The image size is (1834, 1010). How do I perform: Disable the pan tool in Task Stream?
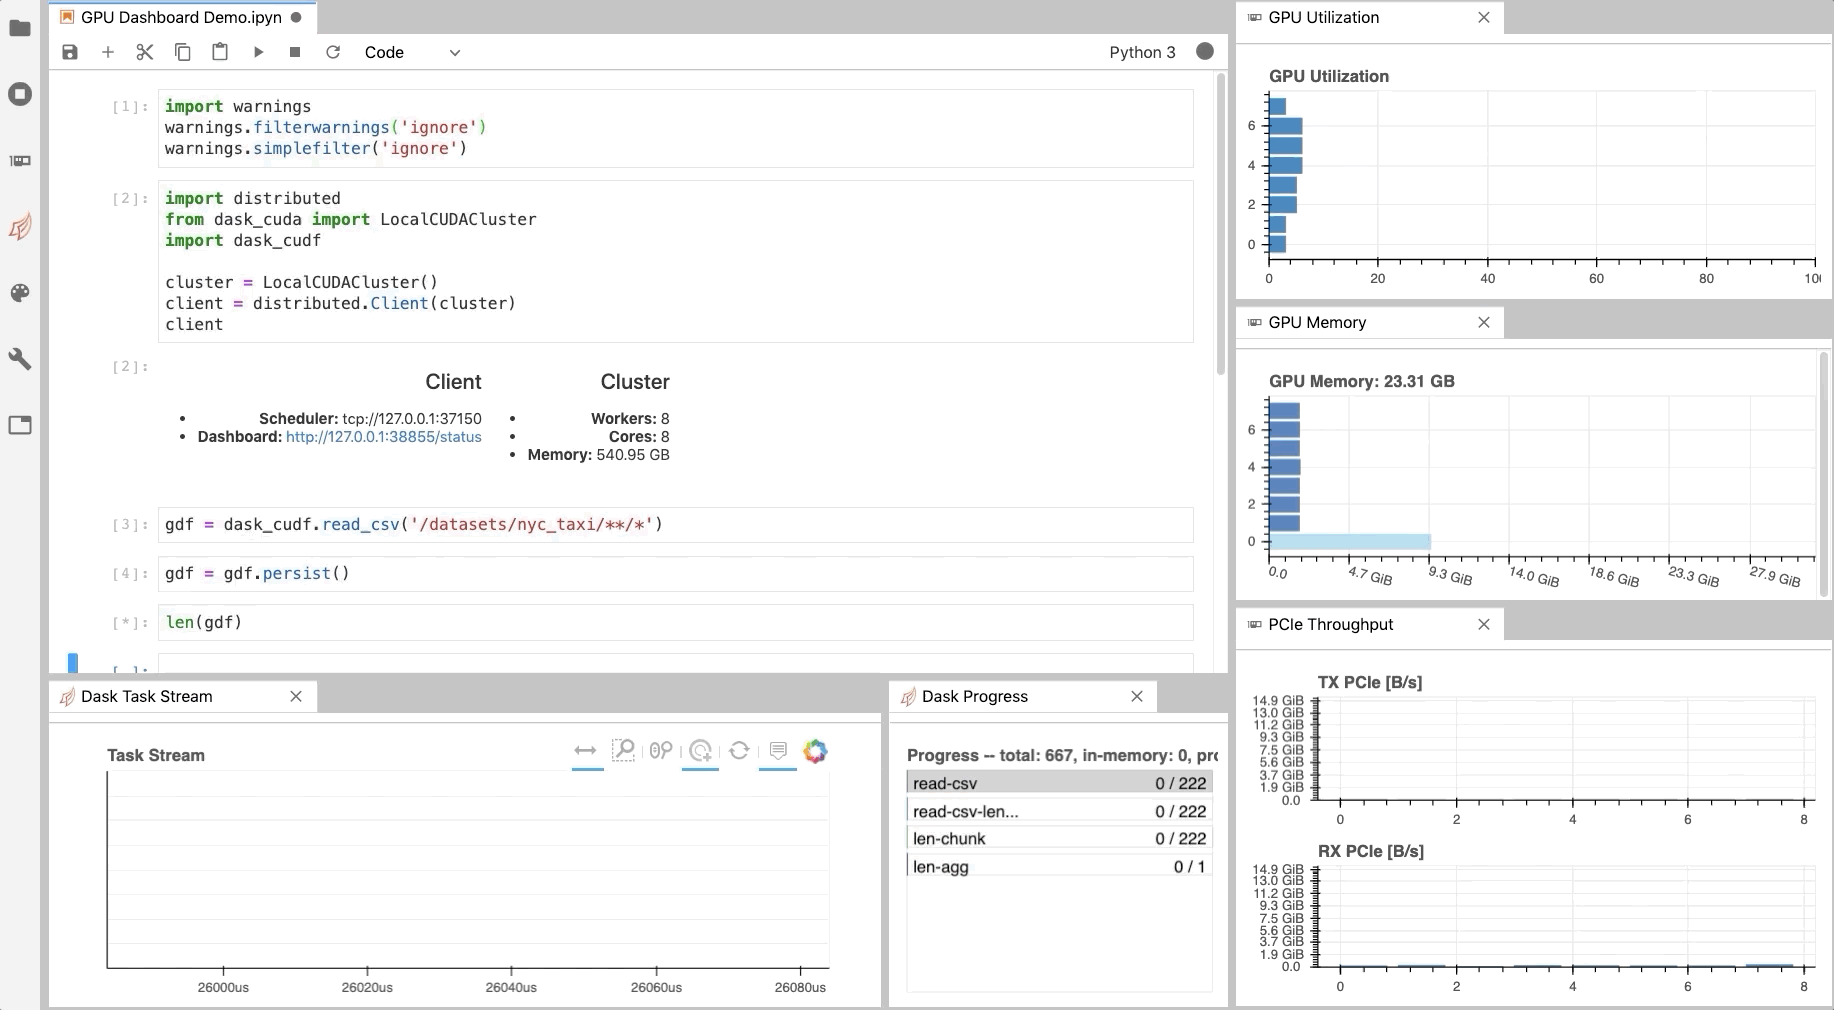pyautogui.click(x=587, y=751)
